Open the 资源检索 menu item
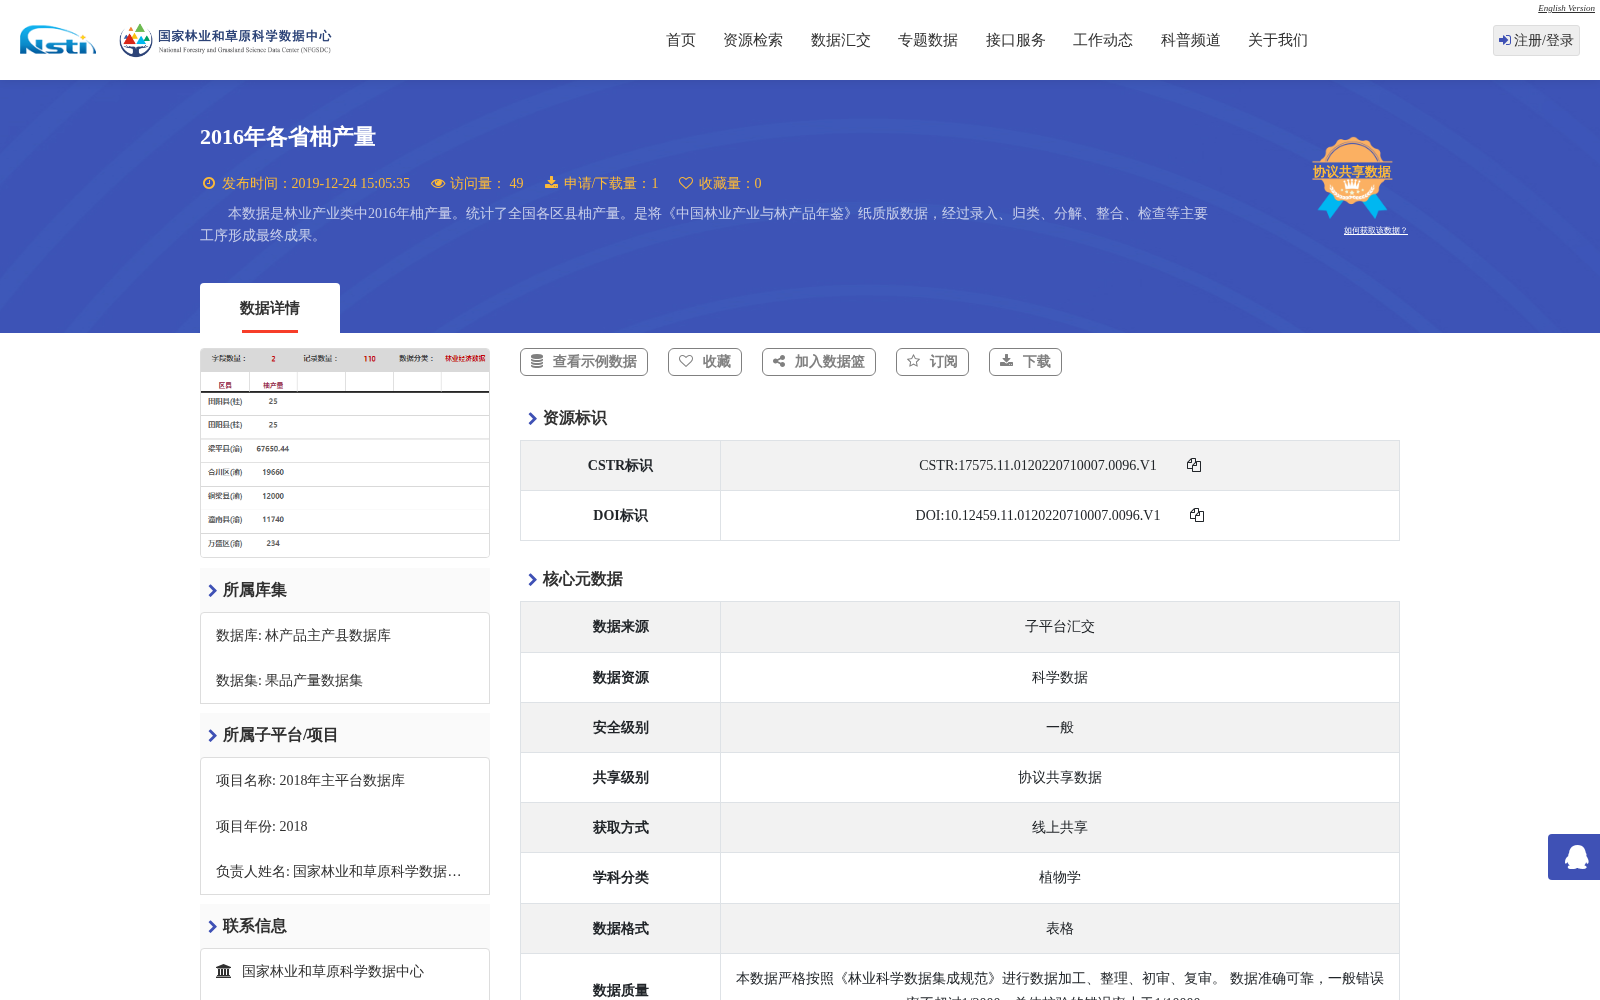1600x1000 pixels. point(753,40)
